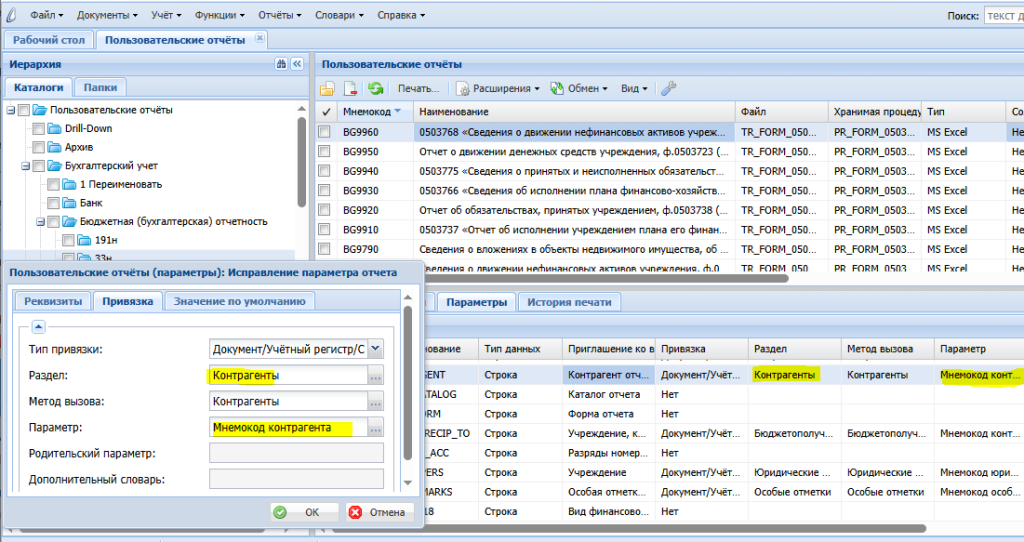The width and height of the screenshot is (1024, 542).
Task: Click the OK button in the dialog
Action: pos(304,512)
